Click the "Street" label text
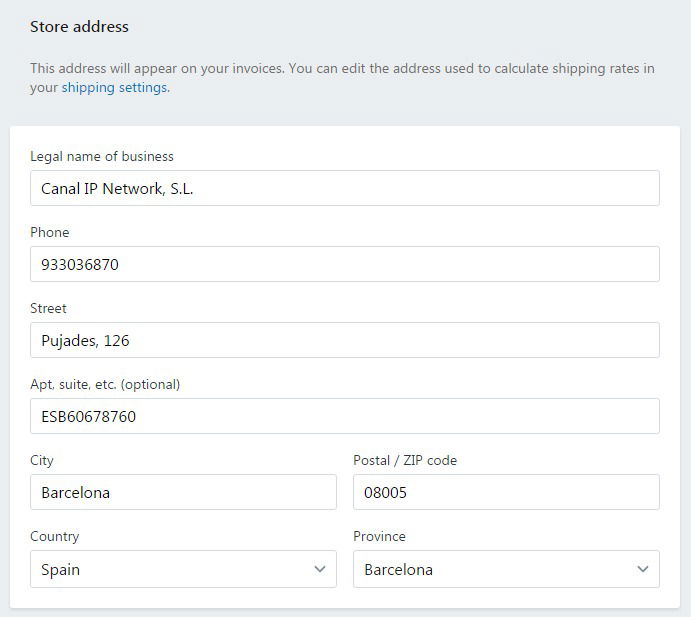The width and height of the screenshot is (691, 617). [x=49, y=309]
